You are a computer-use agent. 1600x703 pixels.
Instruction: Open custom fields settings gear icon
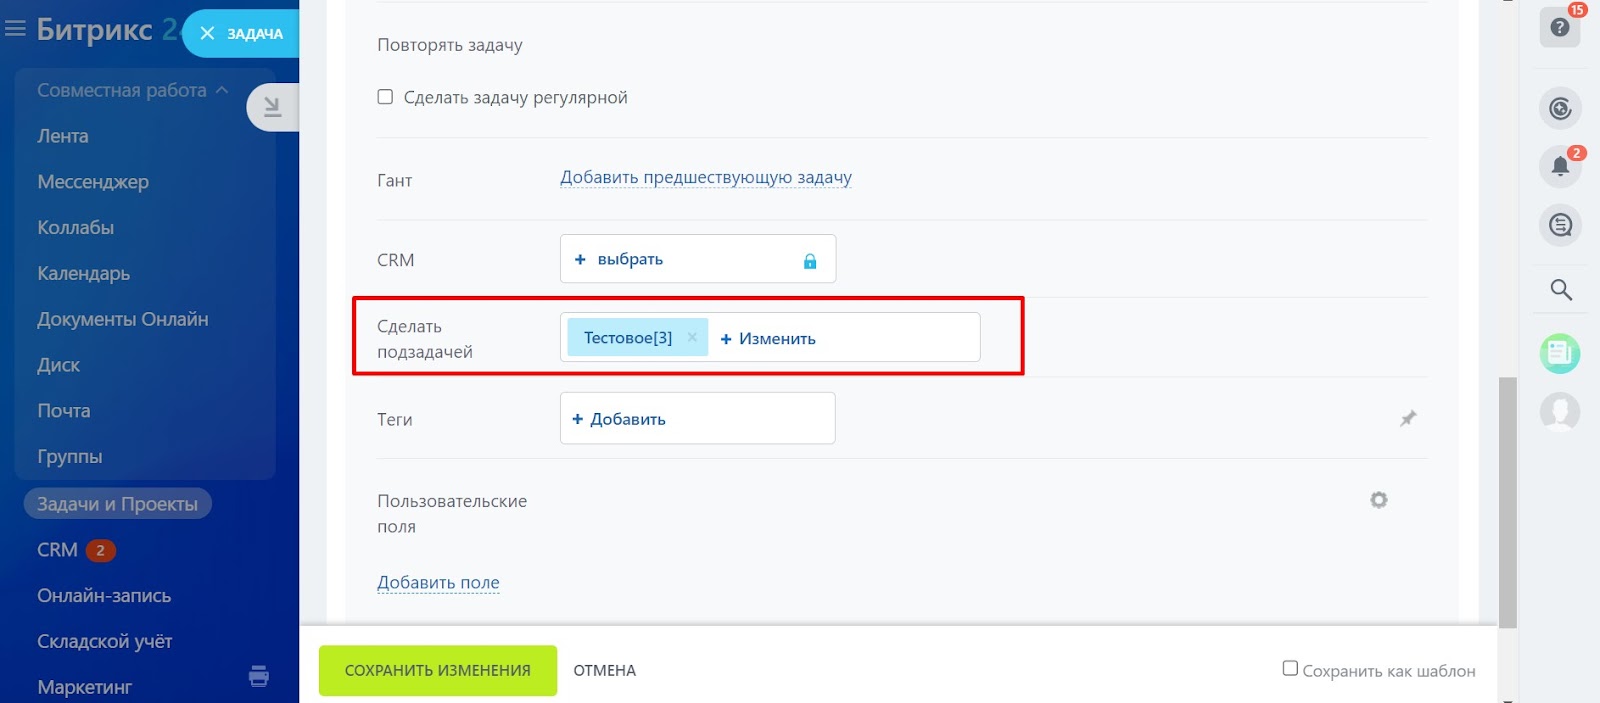coord(1378,500)
